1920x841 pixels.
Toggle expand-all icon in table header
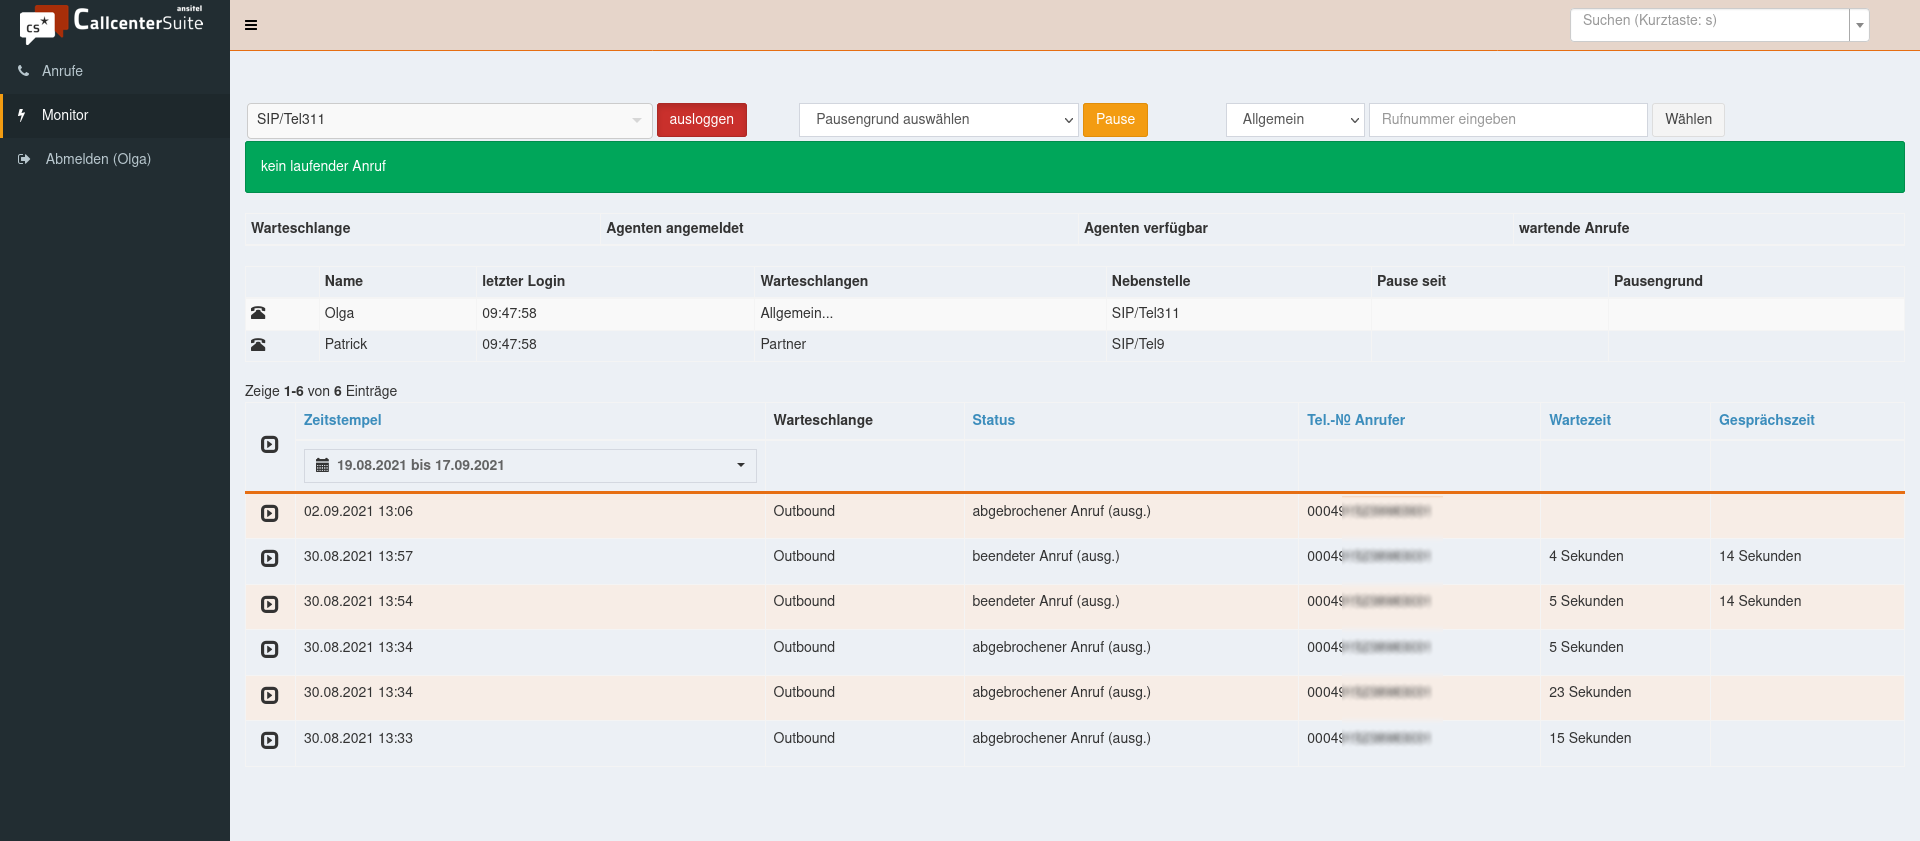[x=269, y=444]
